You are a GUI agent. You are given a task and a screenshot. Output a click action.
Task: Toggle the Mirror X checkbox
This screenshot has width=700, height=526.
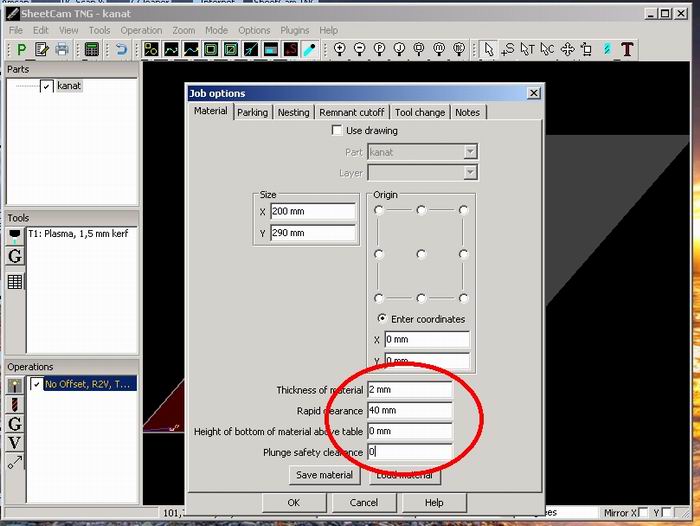(643, 512)
